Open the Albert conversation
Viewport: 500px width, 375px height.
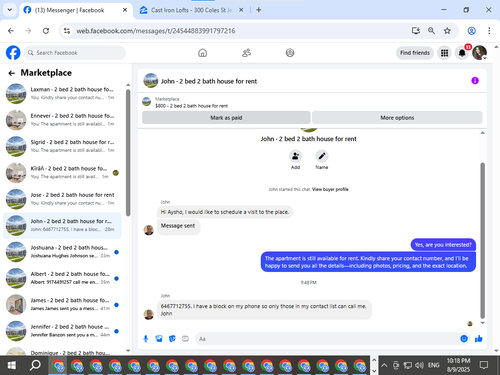click(x=62, y=278)
